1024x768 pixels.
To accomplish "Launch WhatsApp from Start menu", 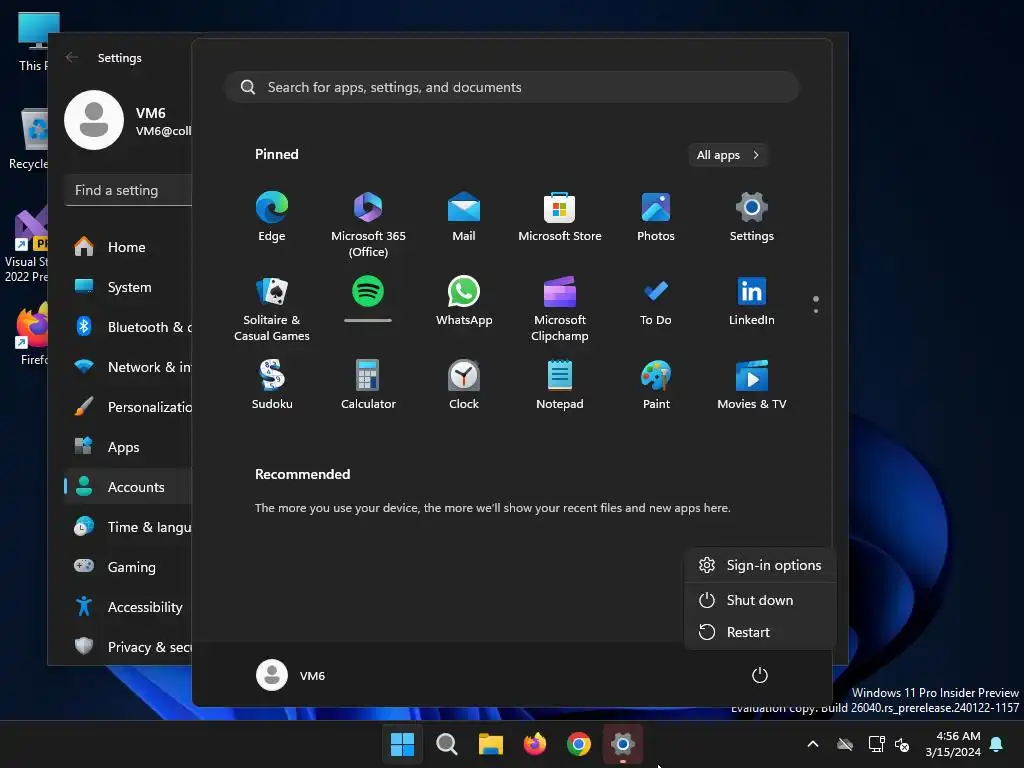I will click(464, 301).
